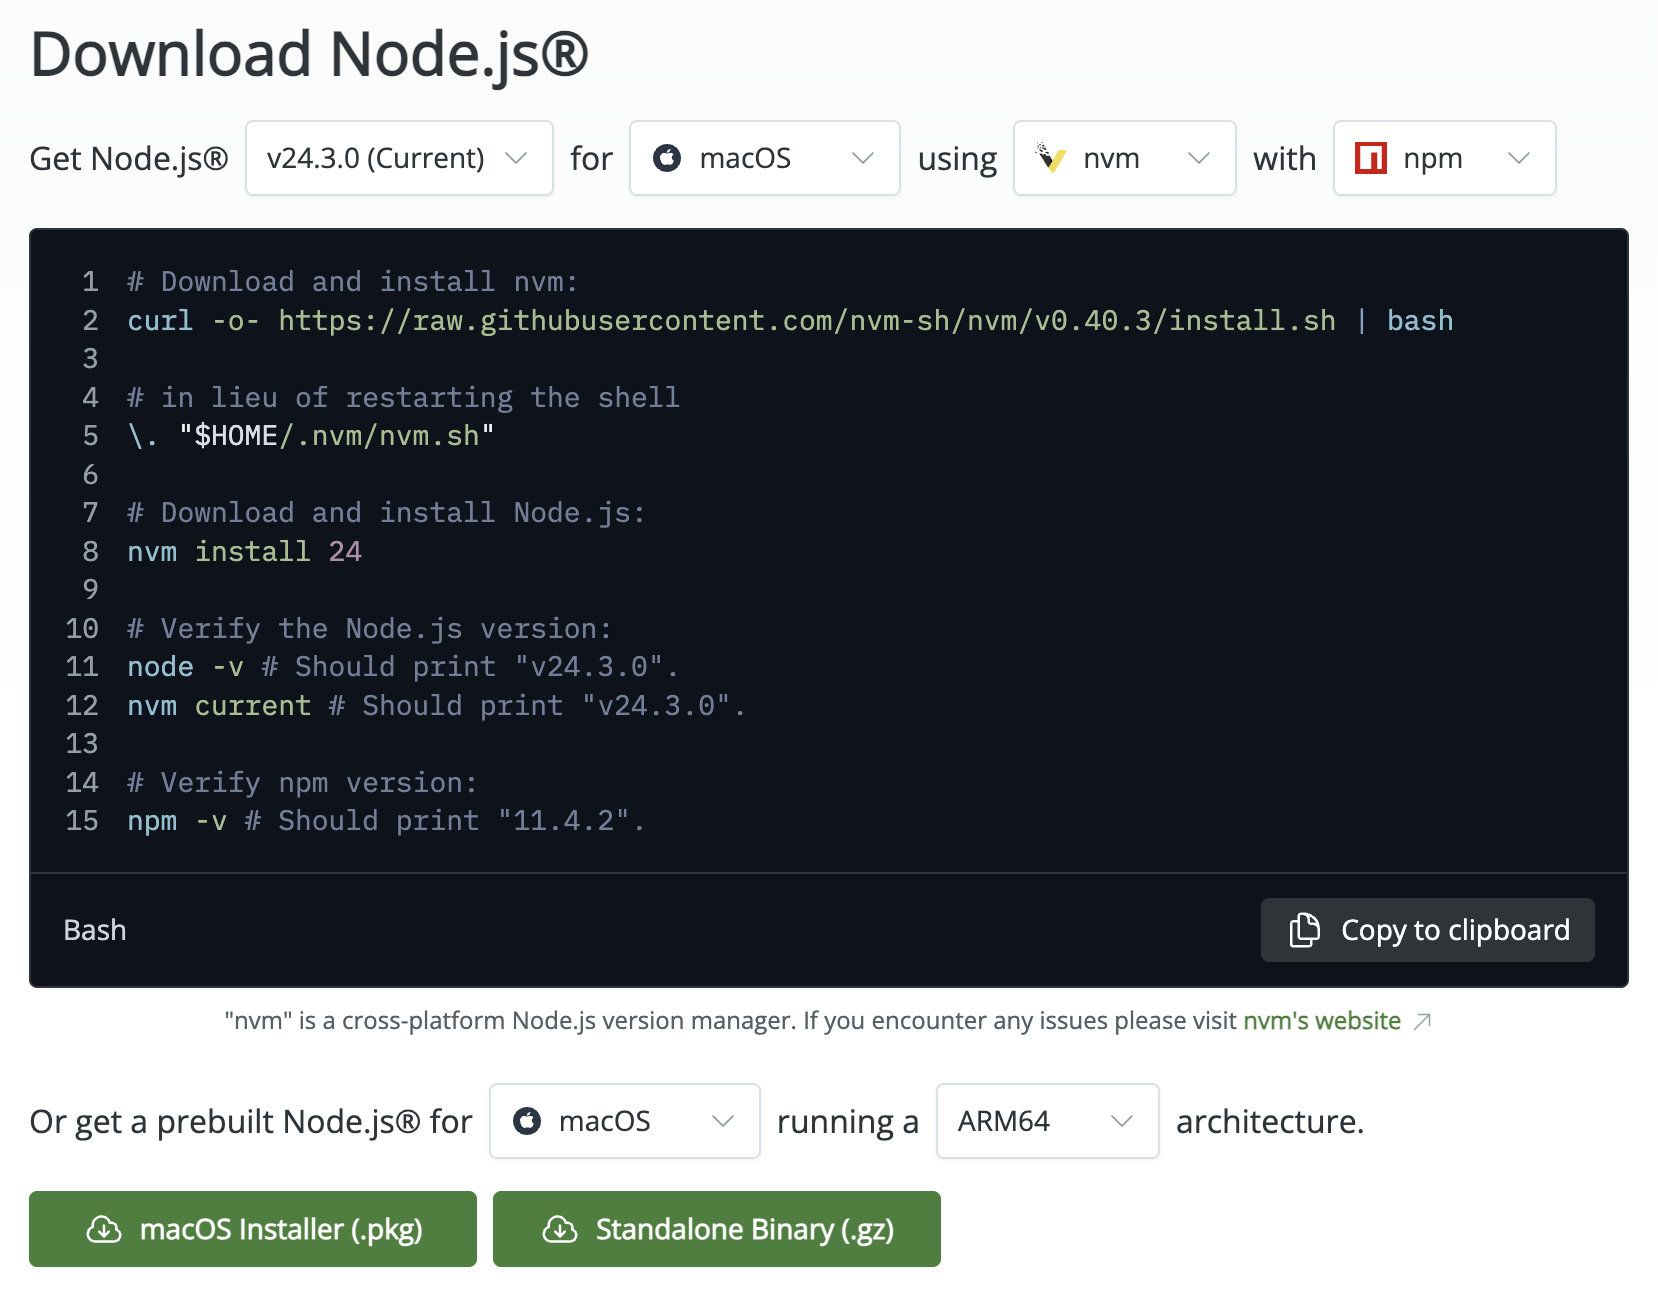Download the Standalone Binary (.gz)
Viewport: 1658px width, 1300px height.
tap(717, 1229)
